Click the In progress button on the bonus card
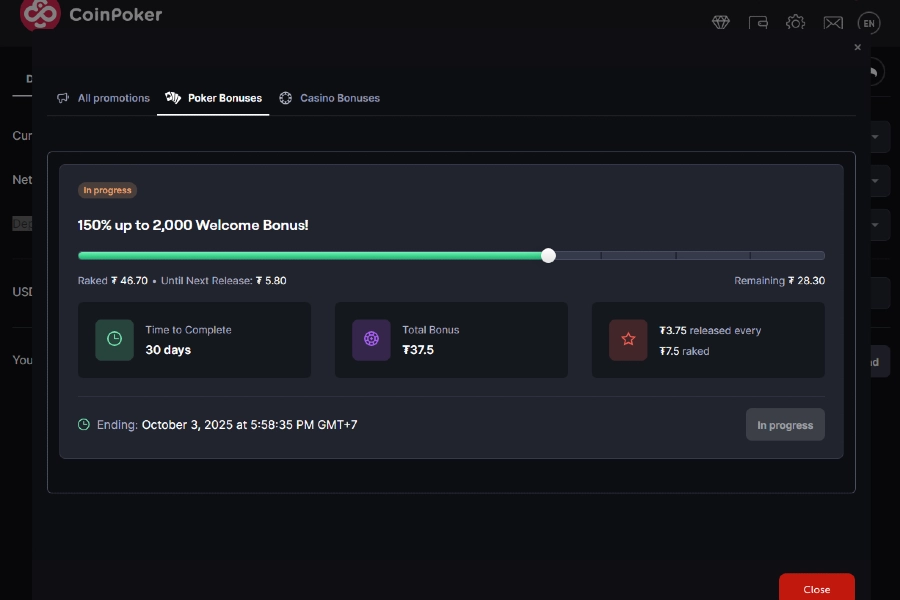 click(x=785, y=424)
